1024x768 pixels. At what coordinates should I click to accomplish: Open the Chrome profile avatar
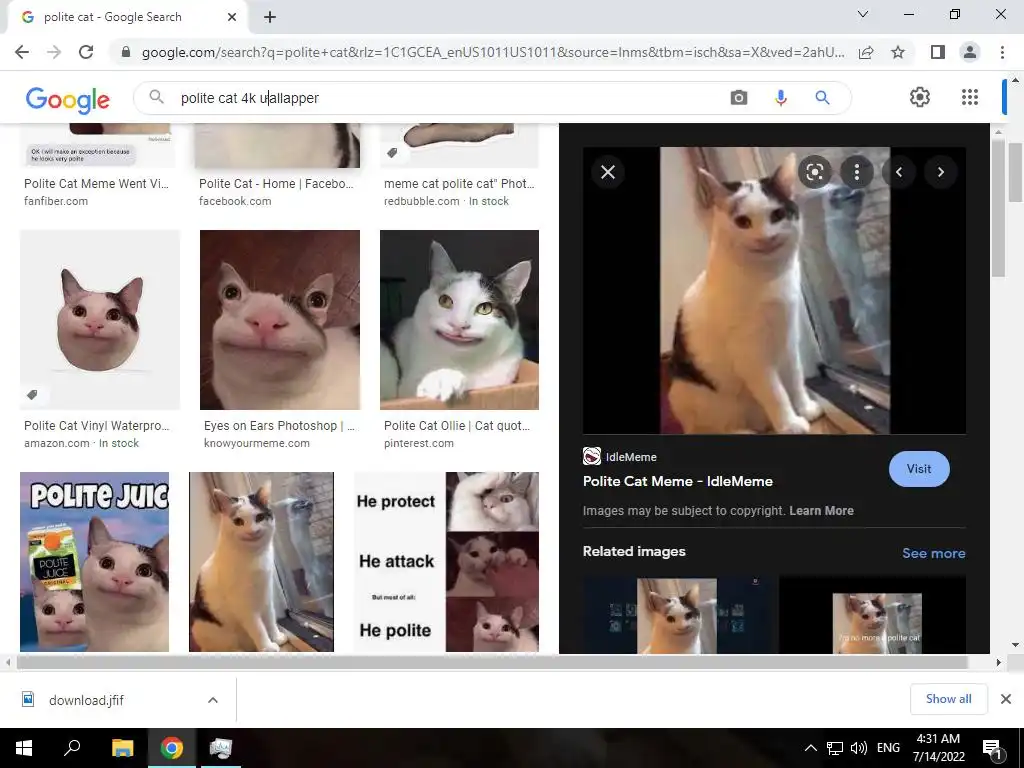[970, 52]
